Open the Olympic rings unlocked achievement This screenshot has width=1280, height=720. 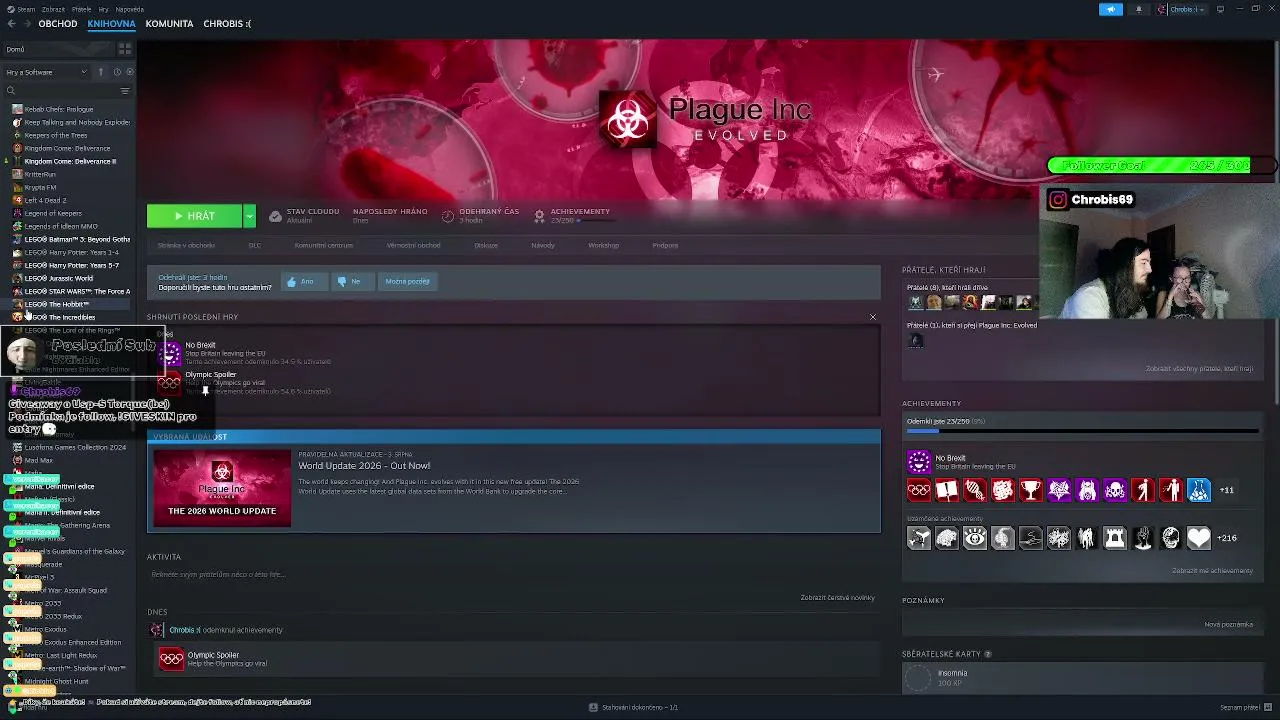coord(919,490)
